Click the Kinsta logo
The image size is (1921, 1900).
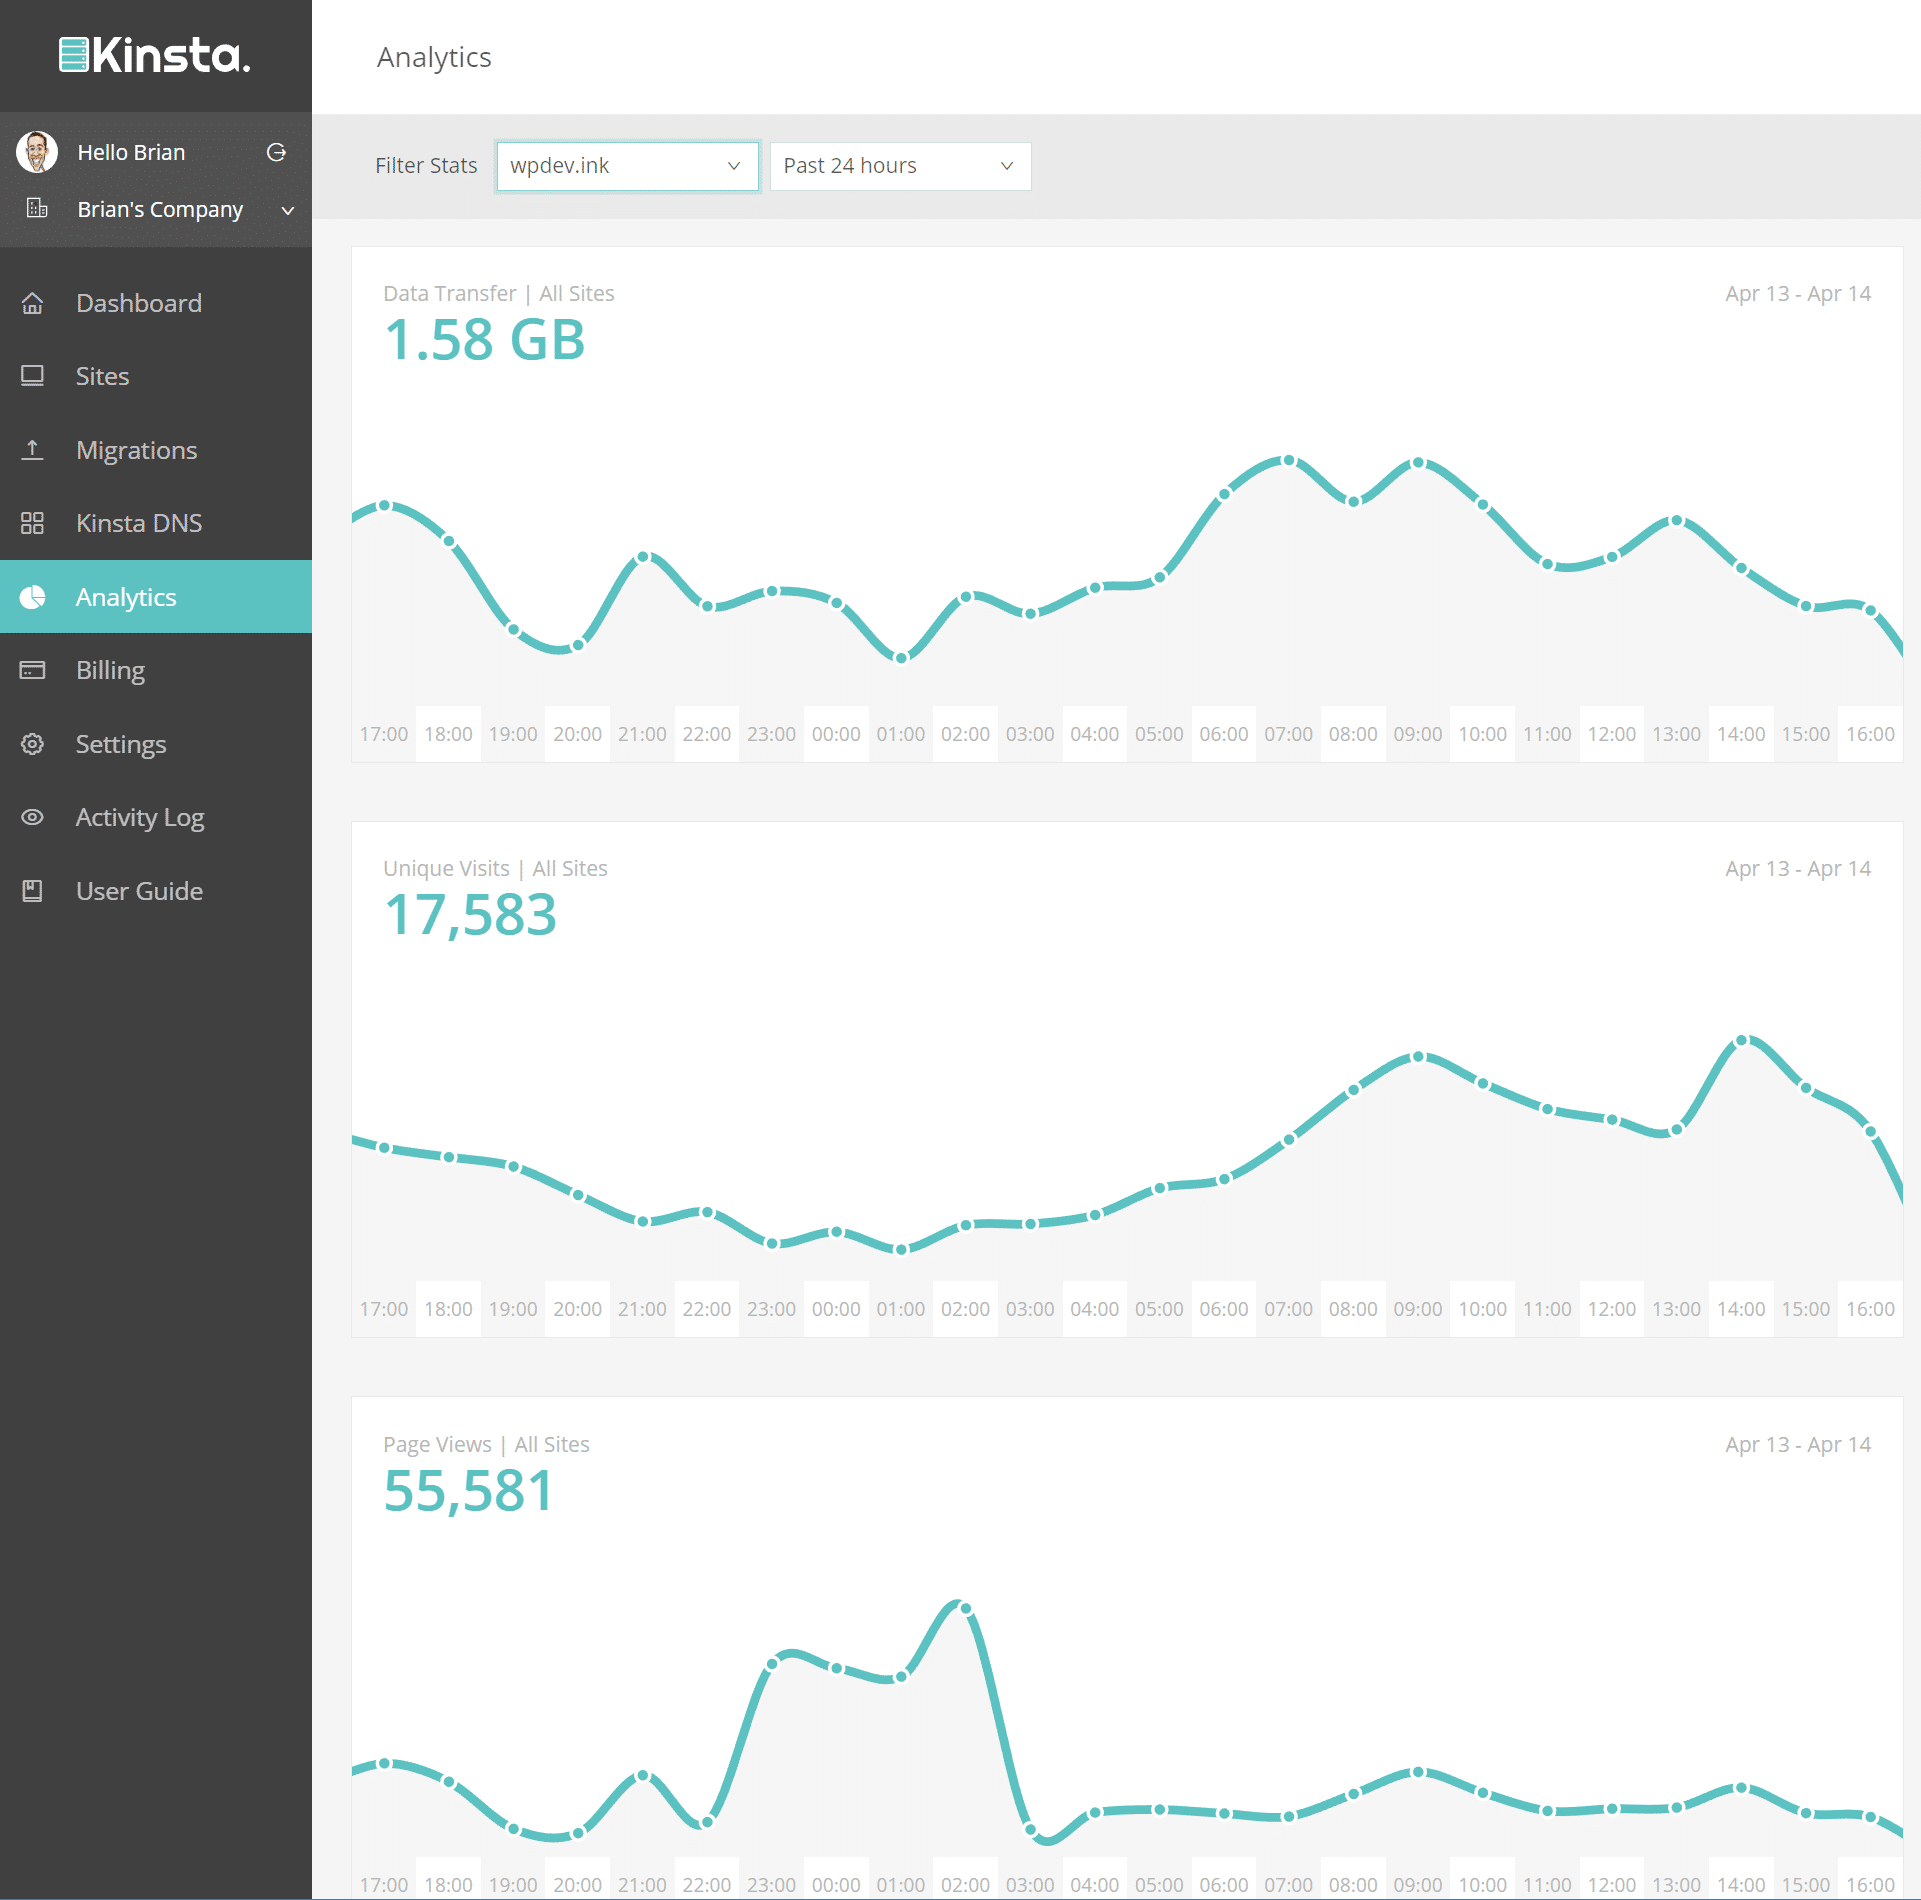click(x=155, y=55)
